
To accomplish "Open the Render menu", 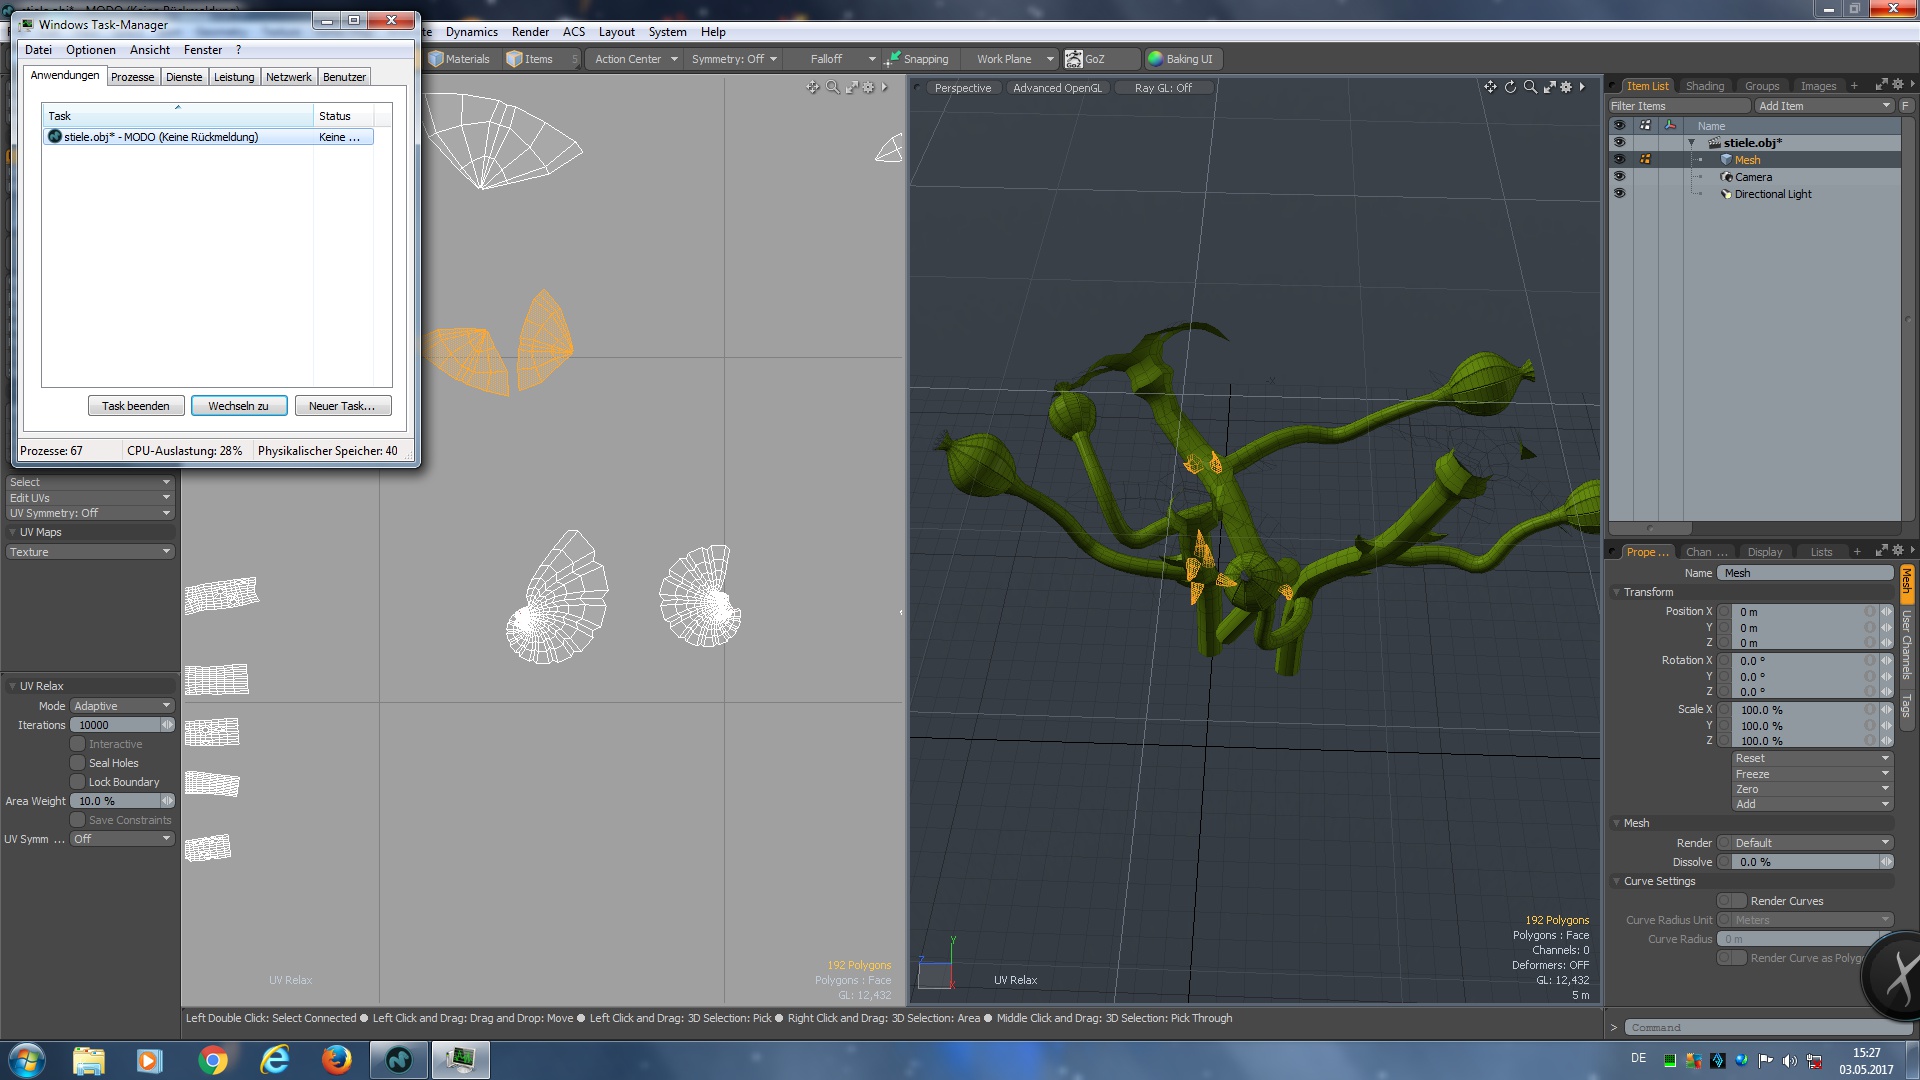I will [x=530, y=32].
